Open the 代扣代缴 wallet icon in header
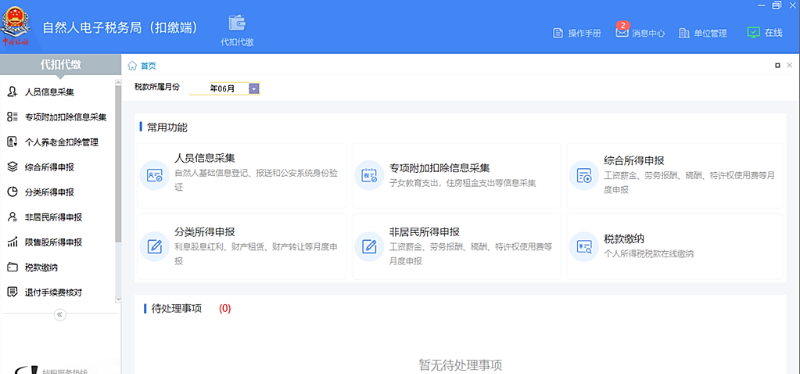800x374 pixels. point(237,23)
